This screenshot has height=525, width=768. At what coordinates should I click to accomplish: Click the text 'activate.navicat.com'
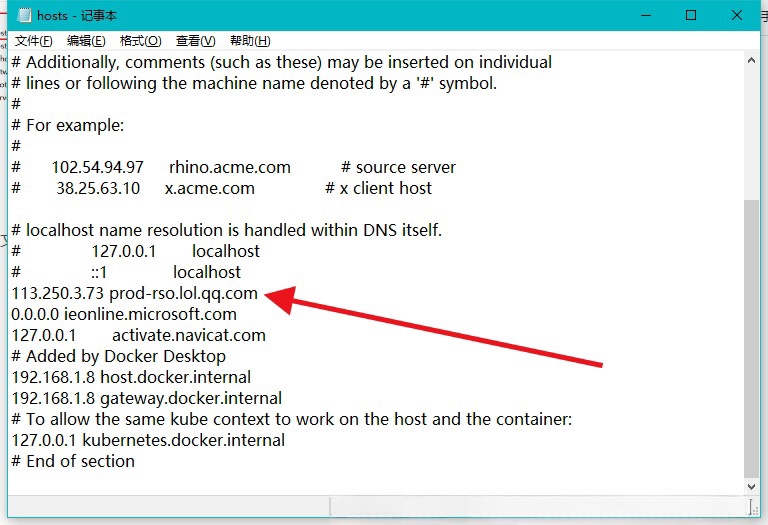coord(189,335)
